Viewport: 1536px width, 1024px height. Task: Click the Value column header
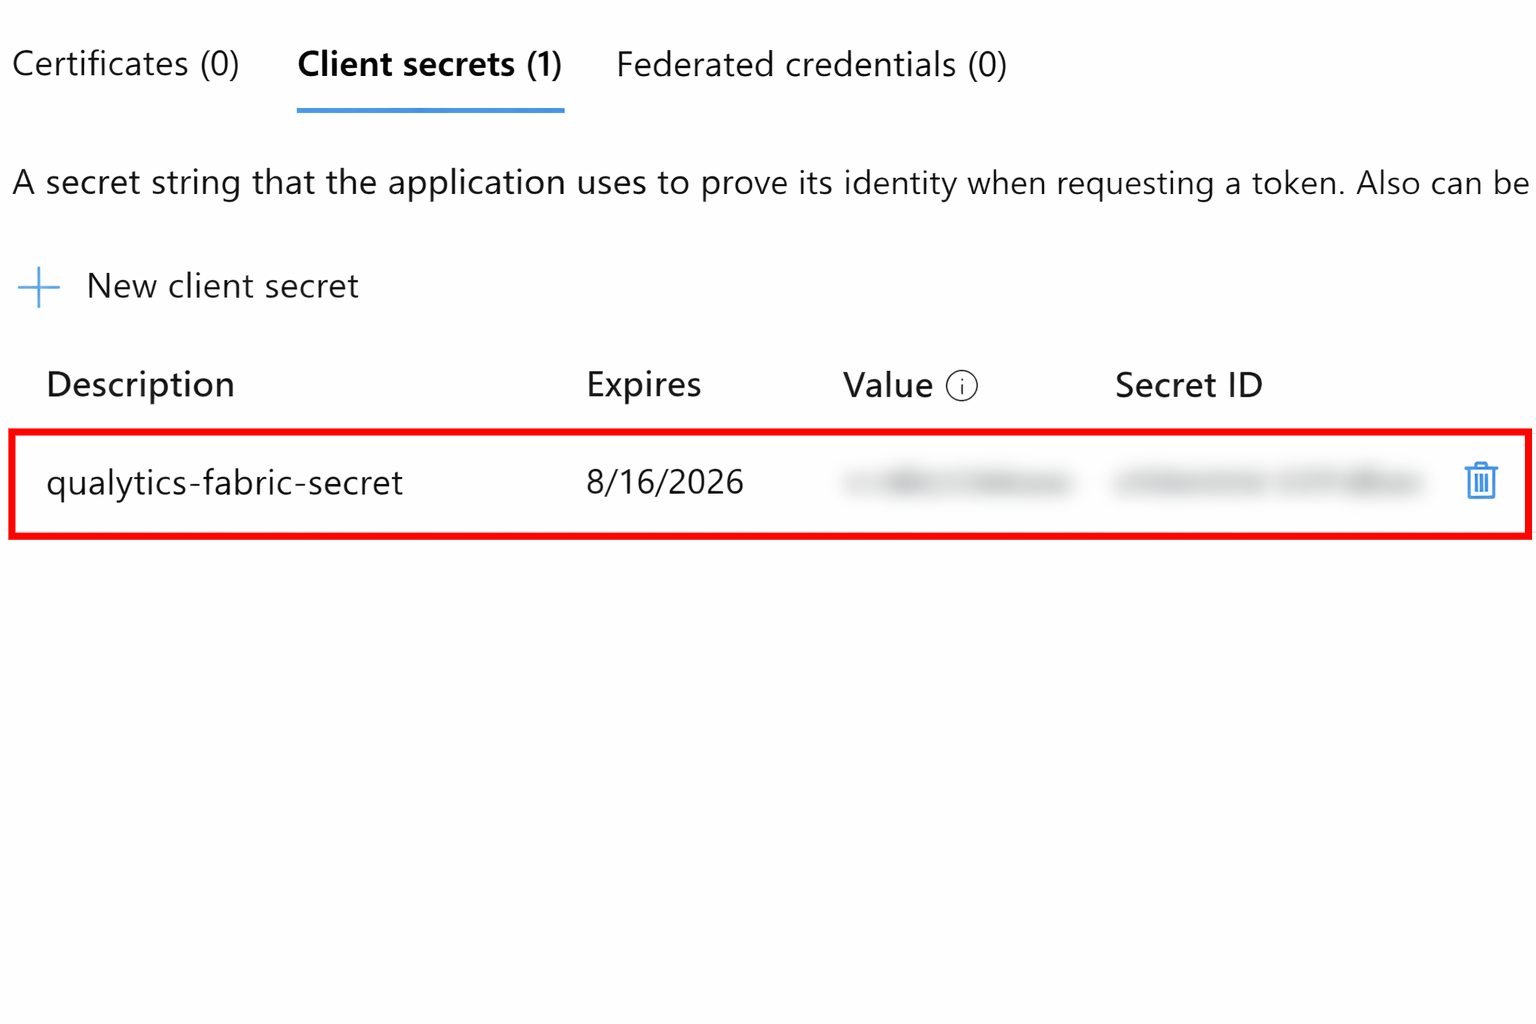[x=888, y=384]
